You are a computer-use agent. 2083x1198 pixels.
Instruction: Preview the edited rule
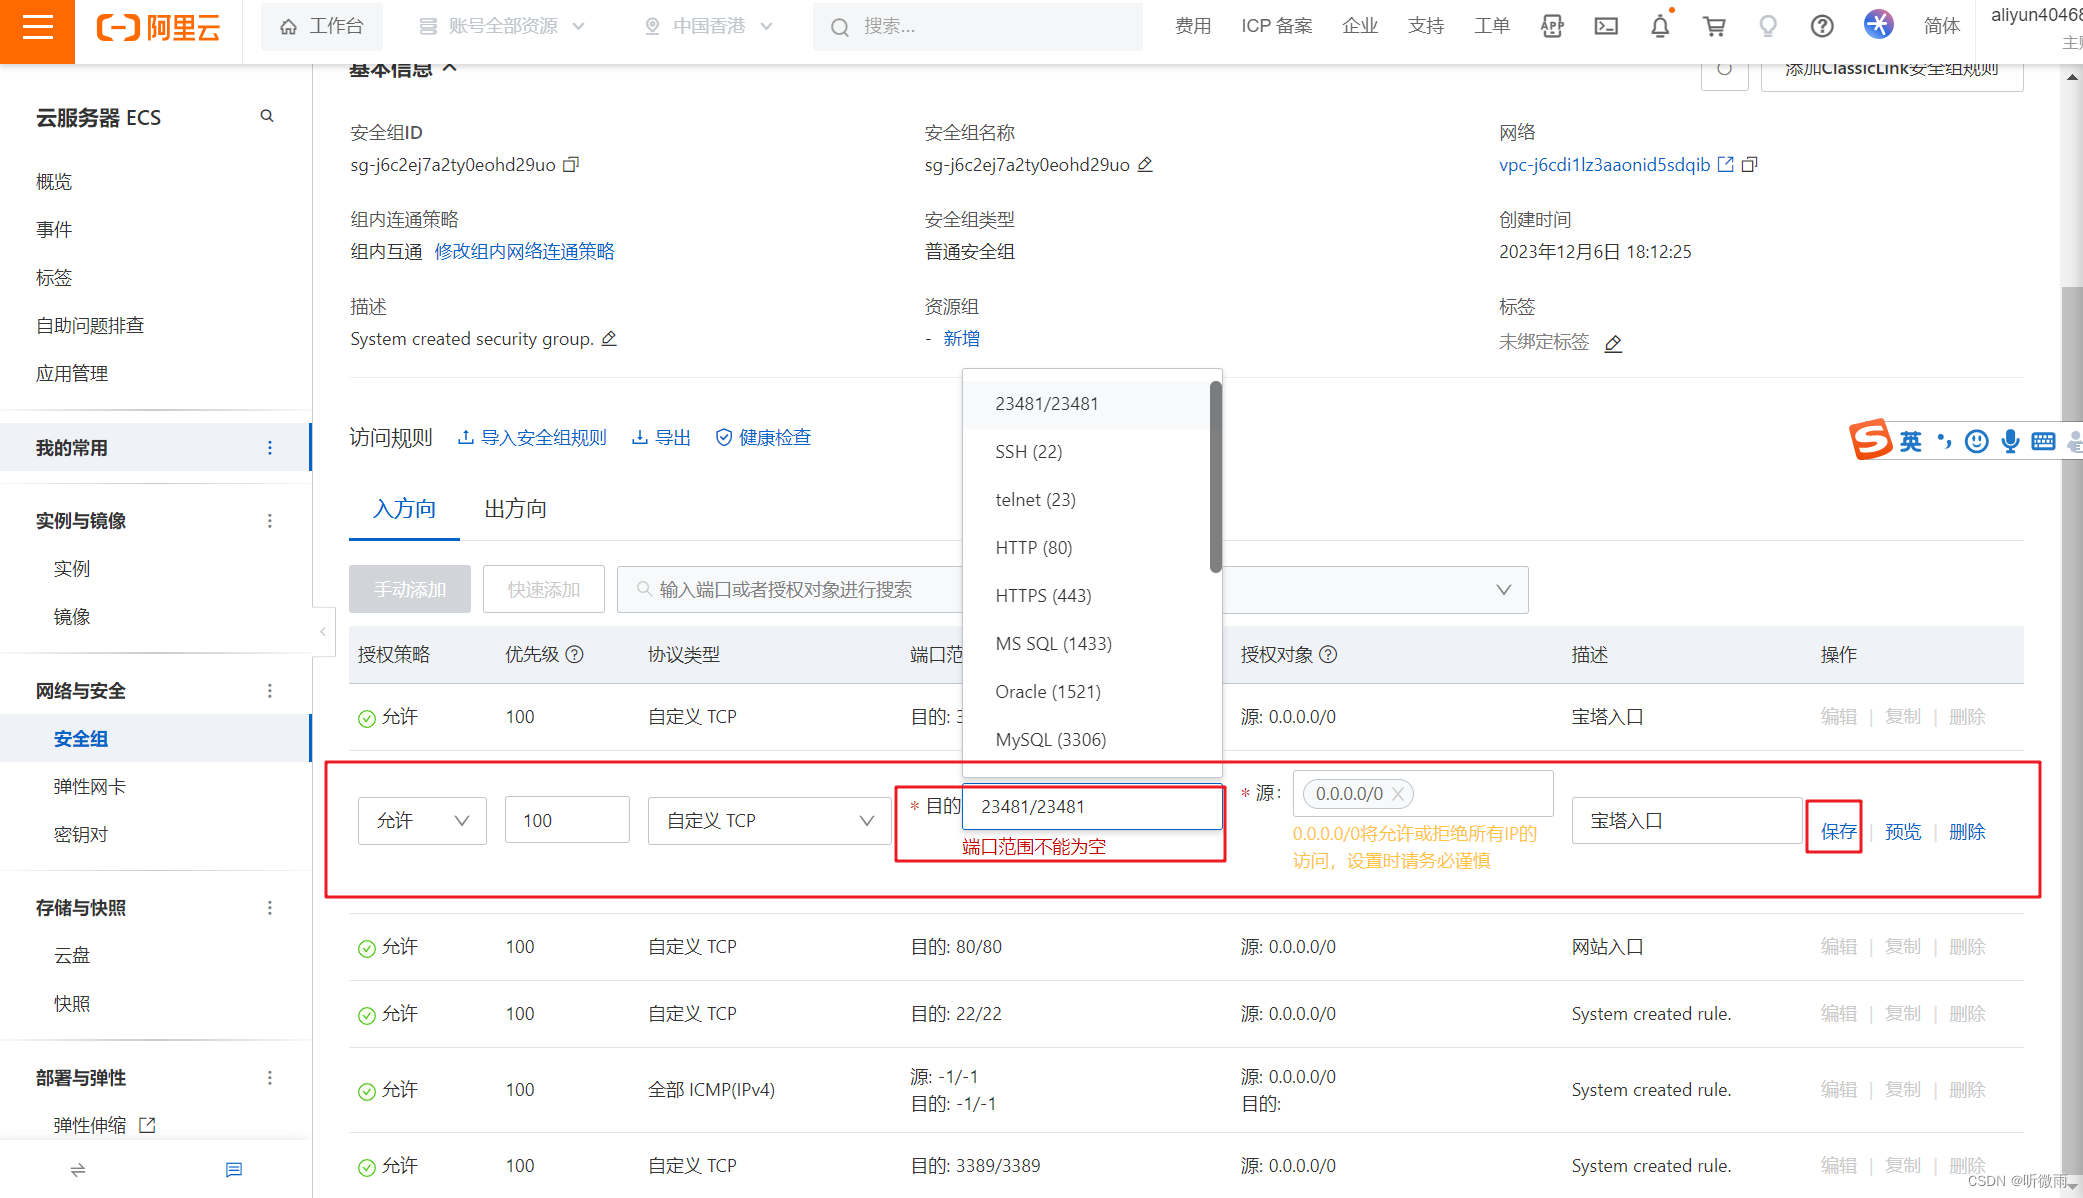[x=1903, y=832]
